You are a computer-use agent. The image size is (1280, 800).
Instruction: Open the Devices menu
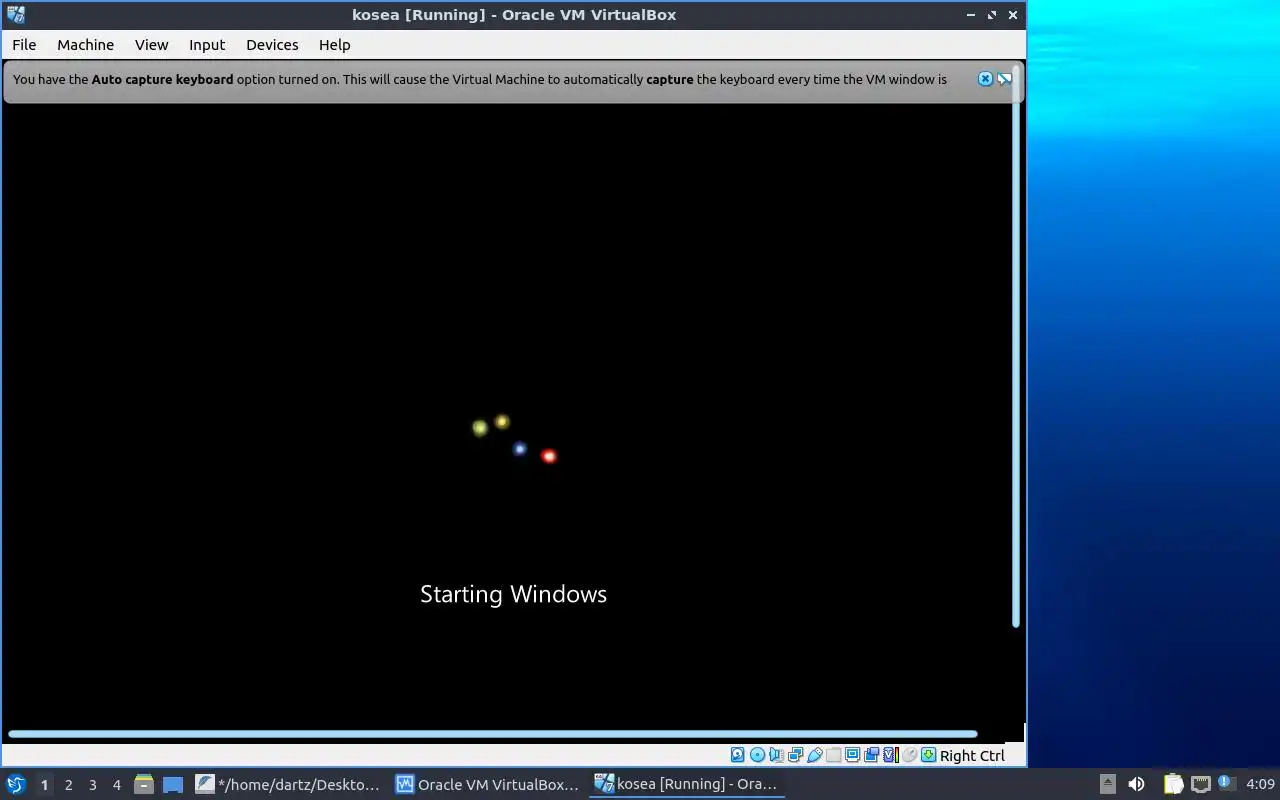tap(272, 44)
